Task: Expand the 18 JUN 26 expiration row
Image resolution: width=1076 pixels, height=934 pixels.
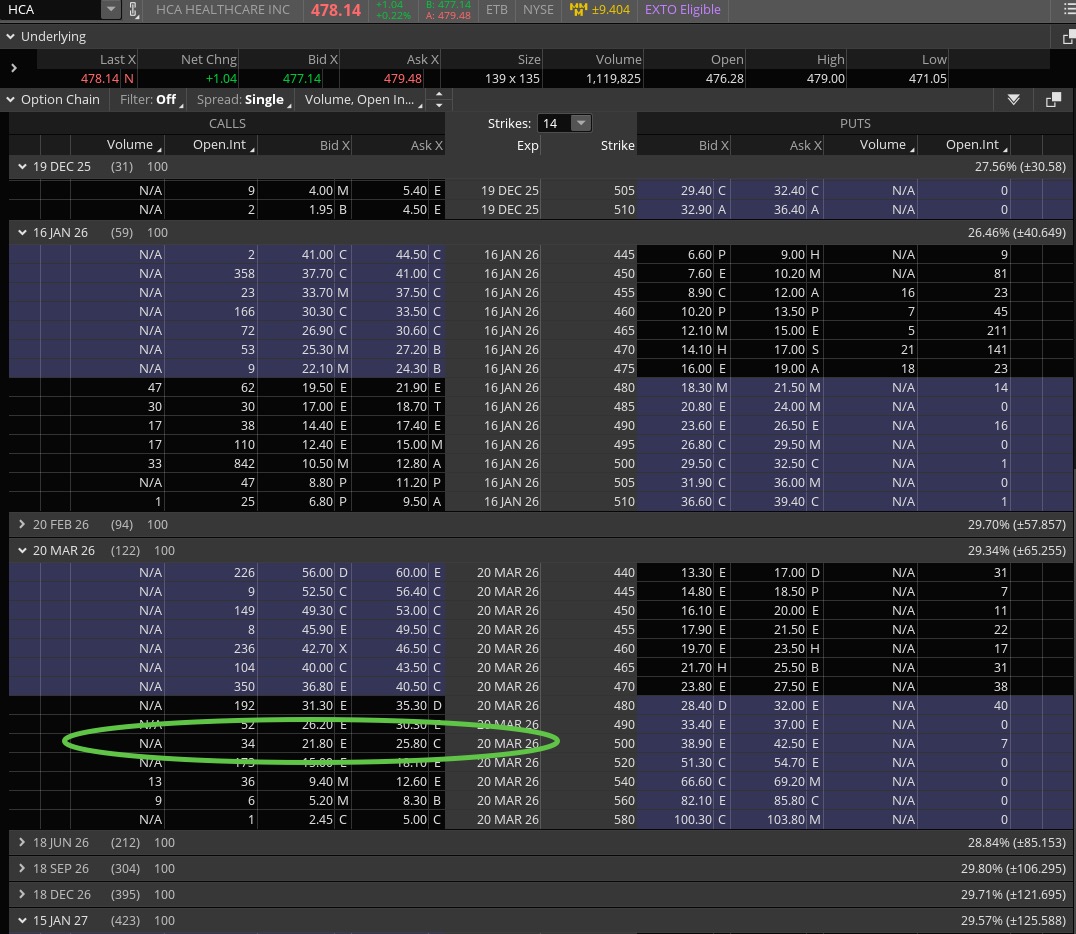Action: 23,843
